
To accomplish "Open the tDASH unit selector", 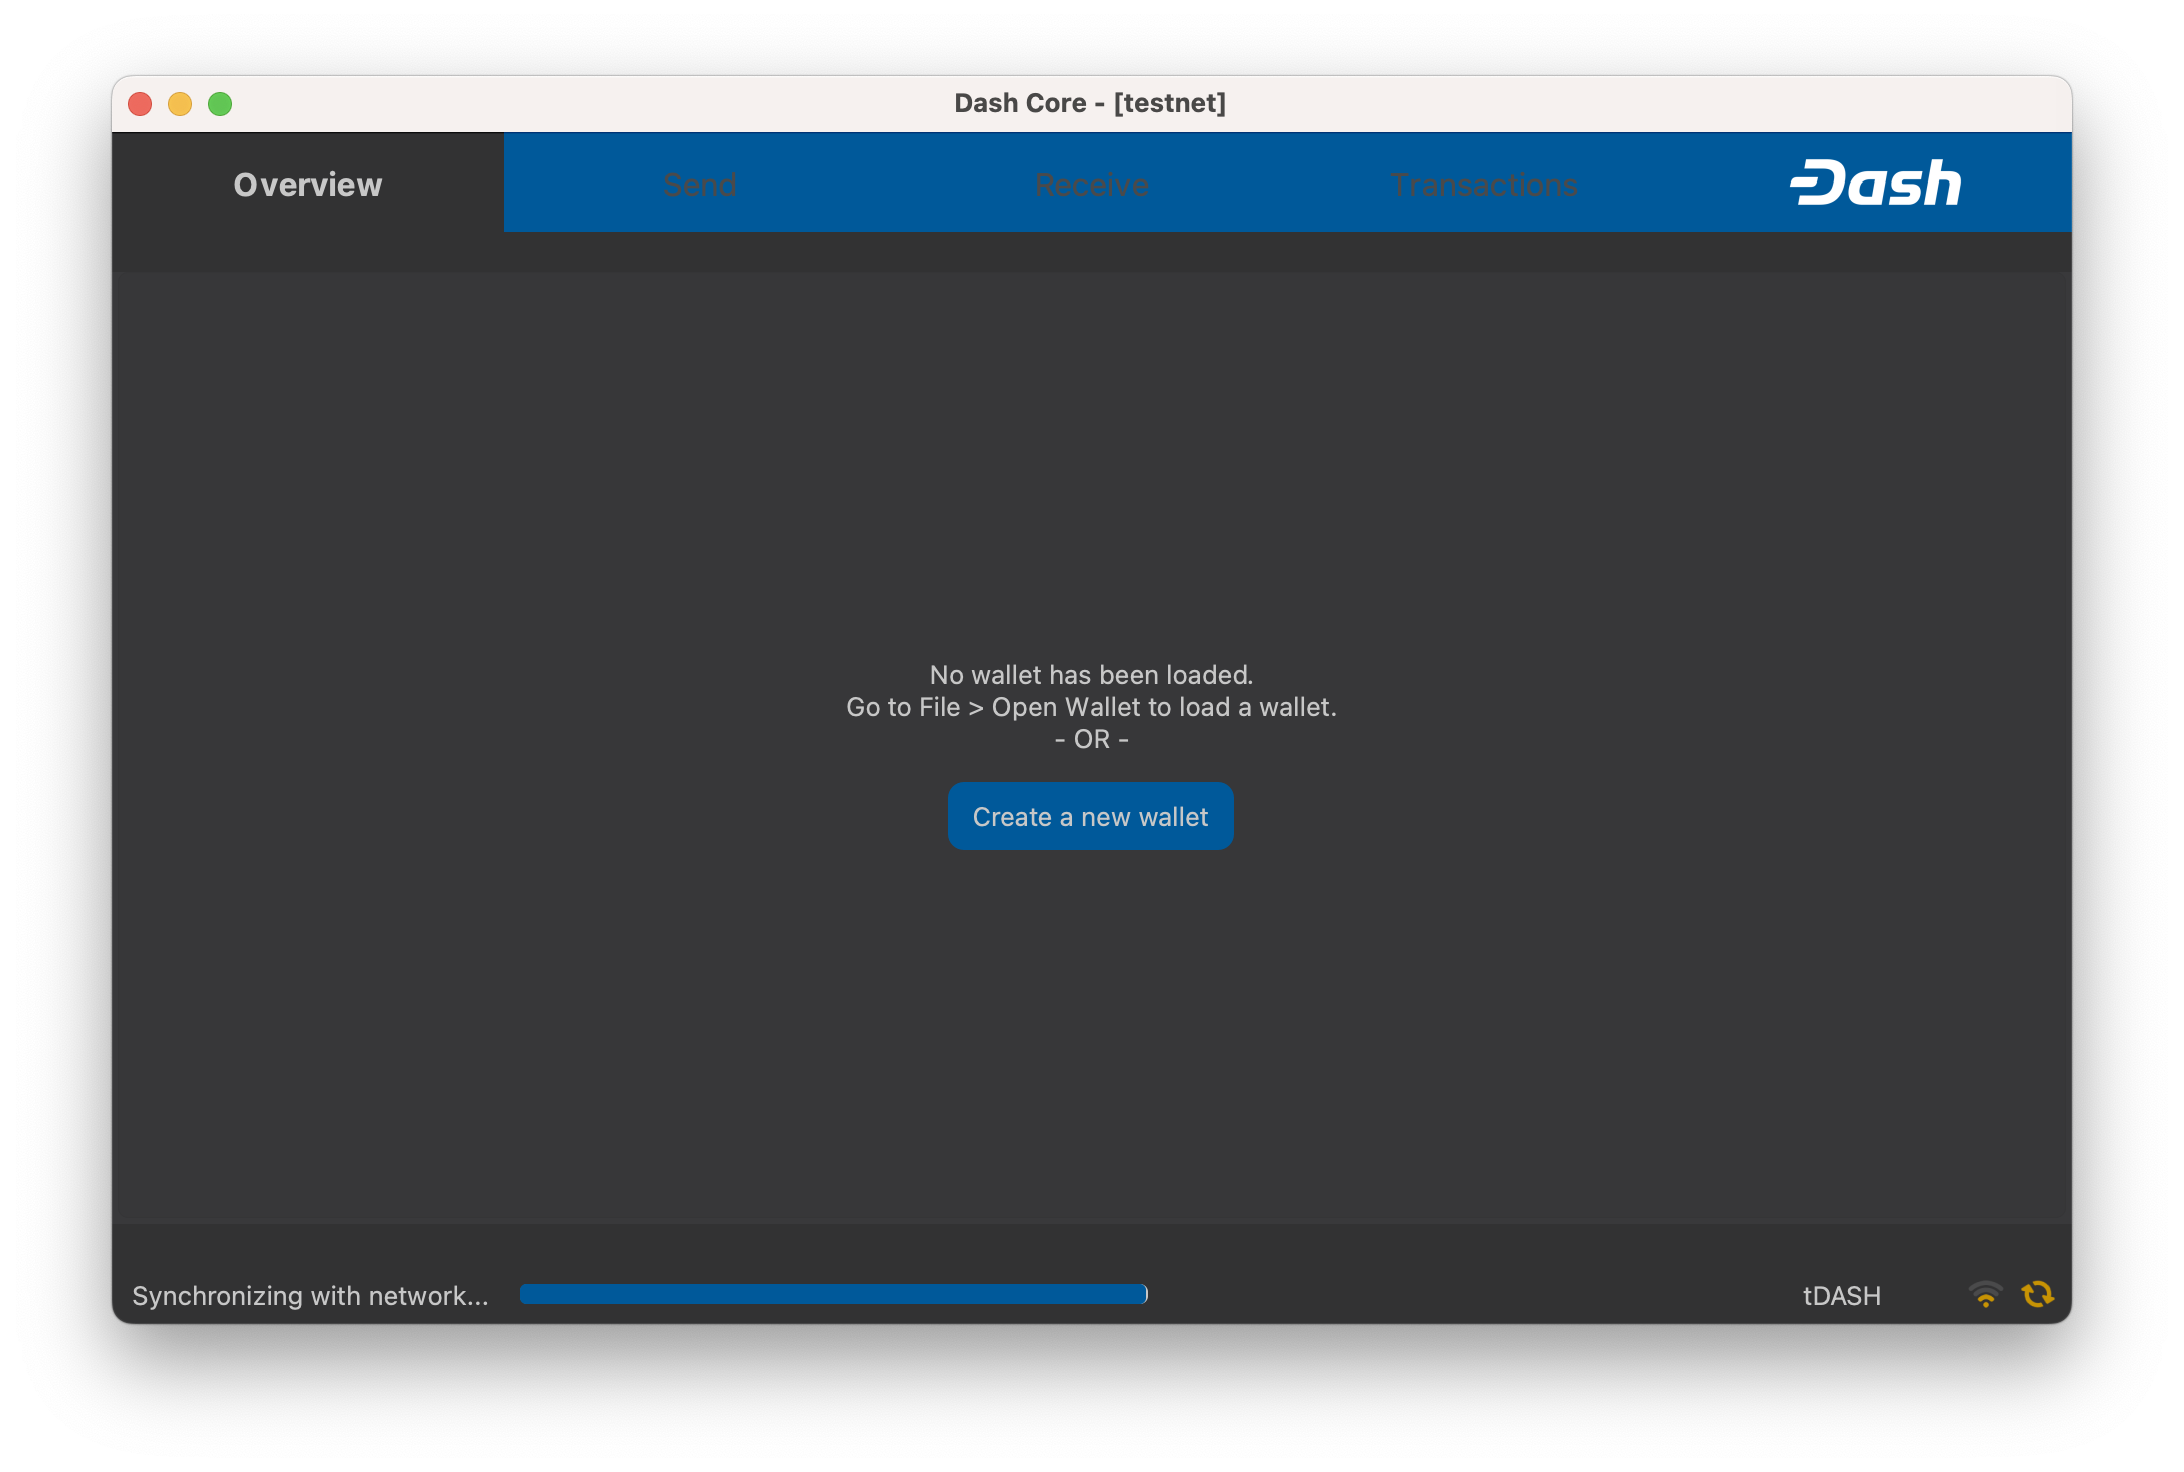I will (x=1841, y=1296).
